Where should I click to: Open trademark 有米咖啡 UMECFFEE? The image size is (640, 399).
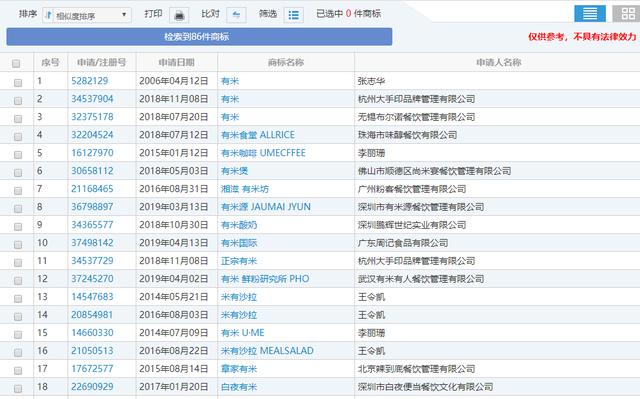click(263, 153)
